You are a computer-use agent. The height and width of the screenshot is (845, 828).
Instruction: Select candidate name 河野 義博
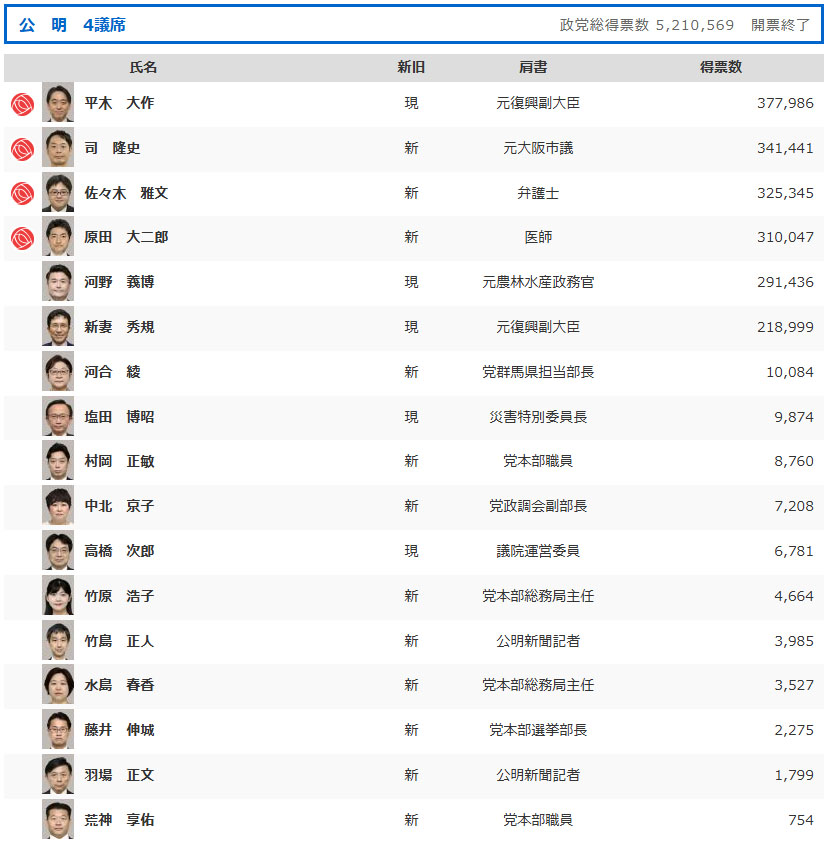119,282
